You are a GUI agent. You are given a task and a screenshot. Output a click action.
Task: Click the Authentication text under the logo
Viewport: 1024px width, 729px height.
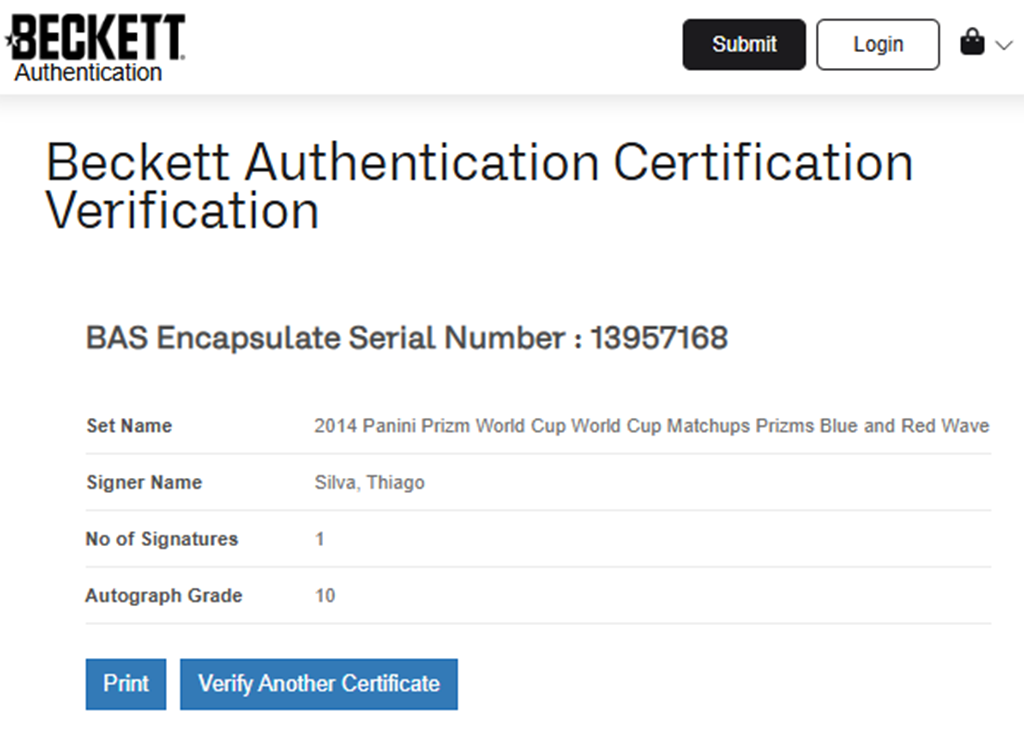click(88, 73)
